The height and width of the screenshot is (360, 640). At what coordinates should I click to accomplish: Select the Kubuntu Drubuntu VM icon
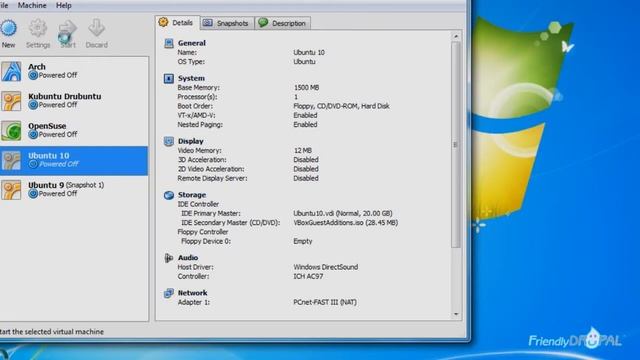click(11, 101)
